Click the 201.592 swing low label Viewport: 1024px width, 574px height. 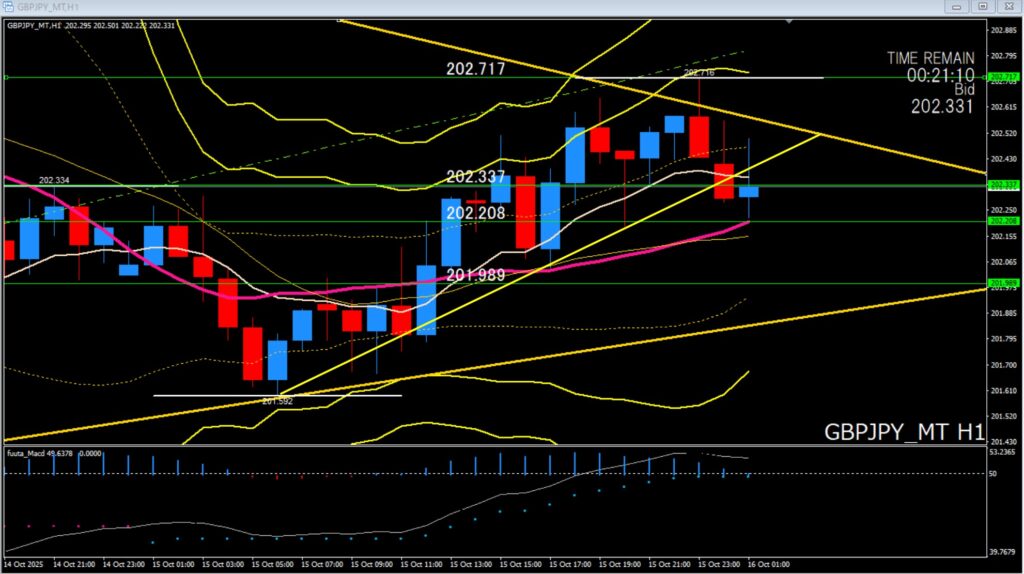(x=276, y=401)
